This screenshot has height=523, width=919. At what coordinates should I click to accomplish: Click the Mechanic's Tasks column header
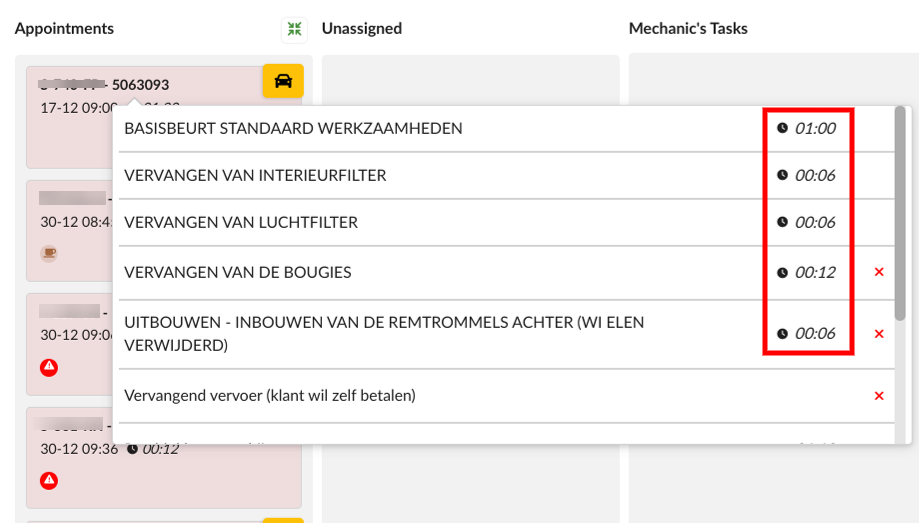(x=688, y=29)
